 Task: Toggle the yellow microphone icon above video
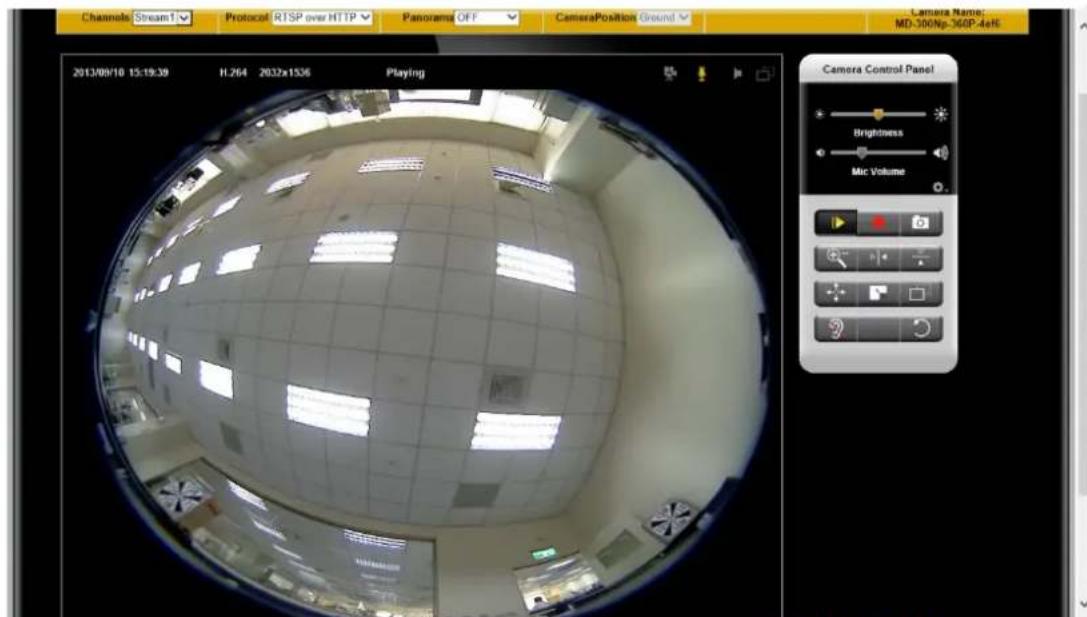tap(702, 73)
